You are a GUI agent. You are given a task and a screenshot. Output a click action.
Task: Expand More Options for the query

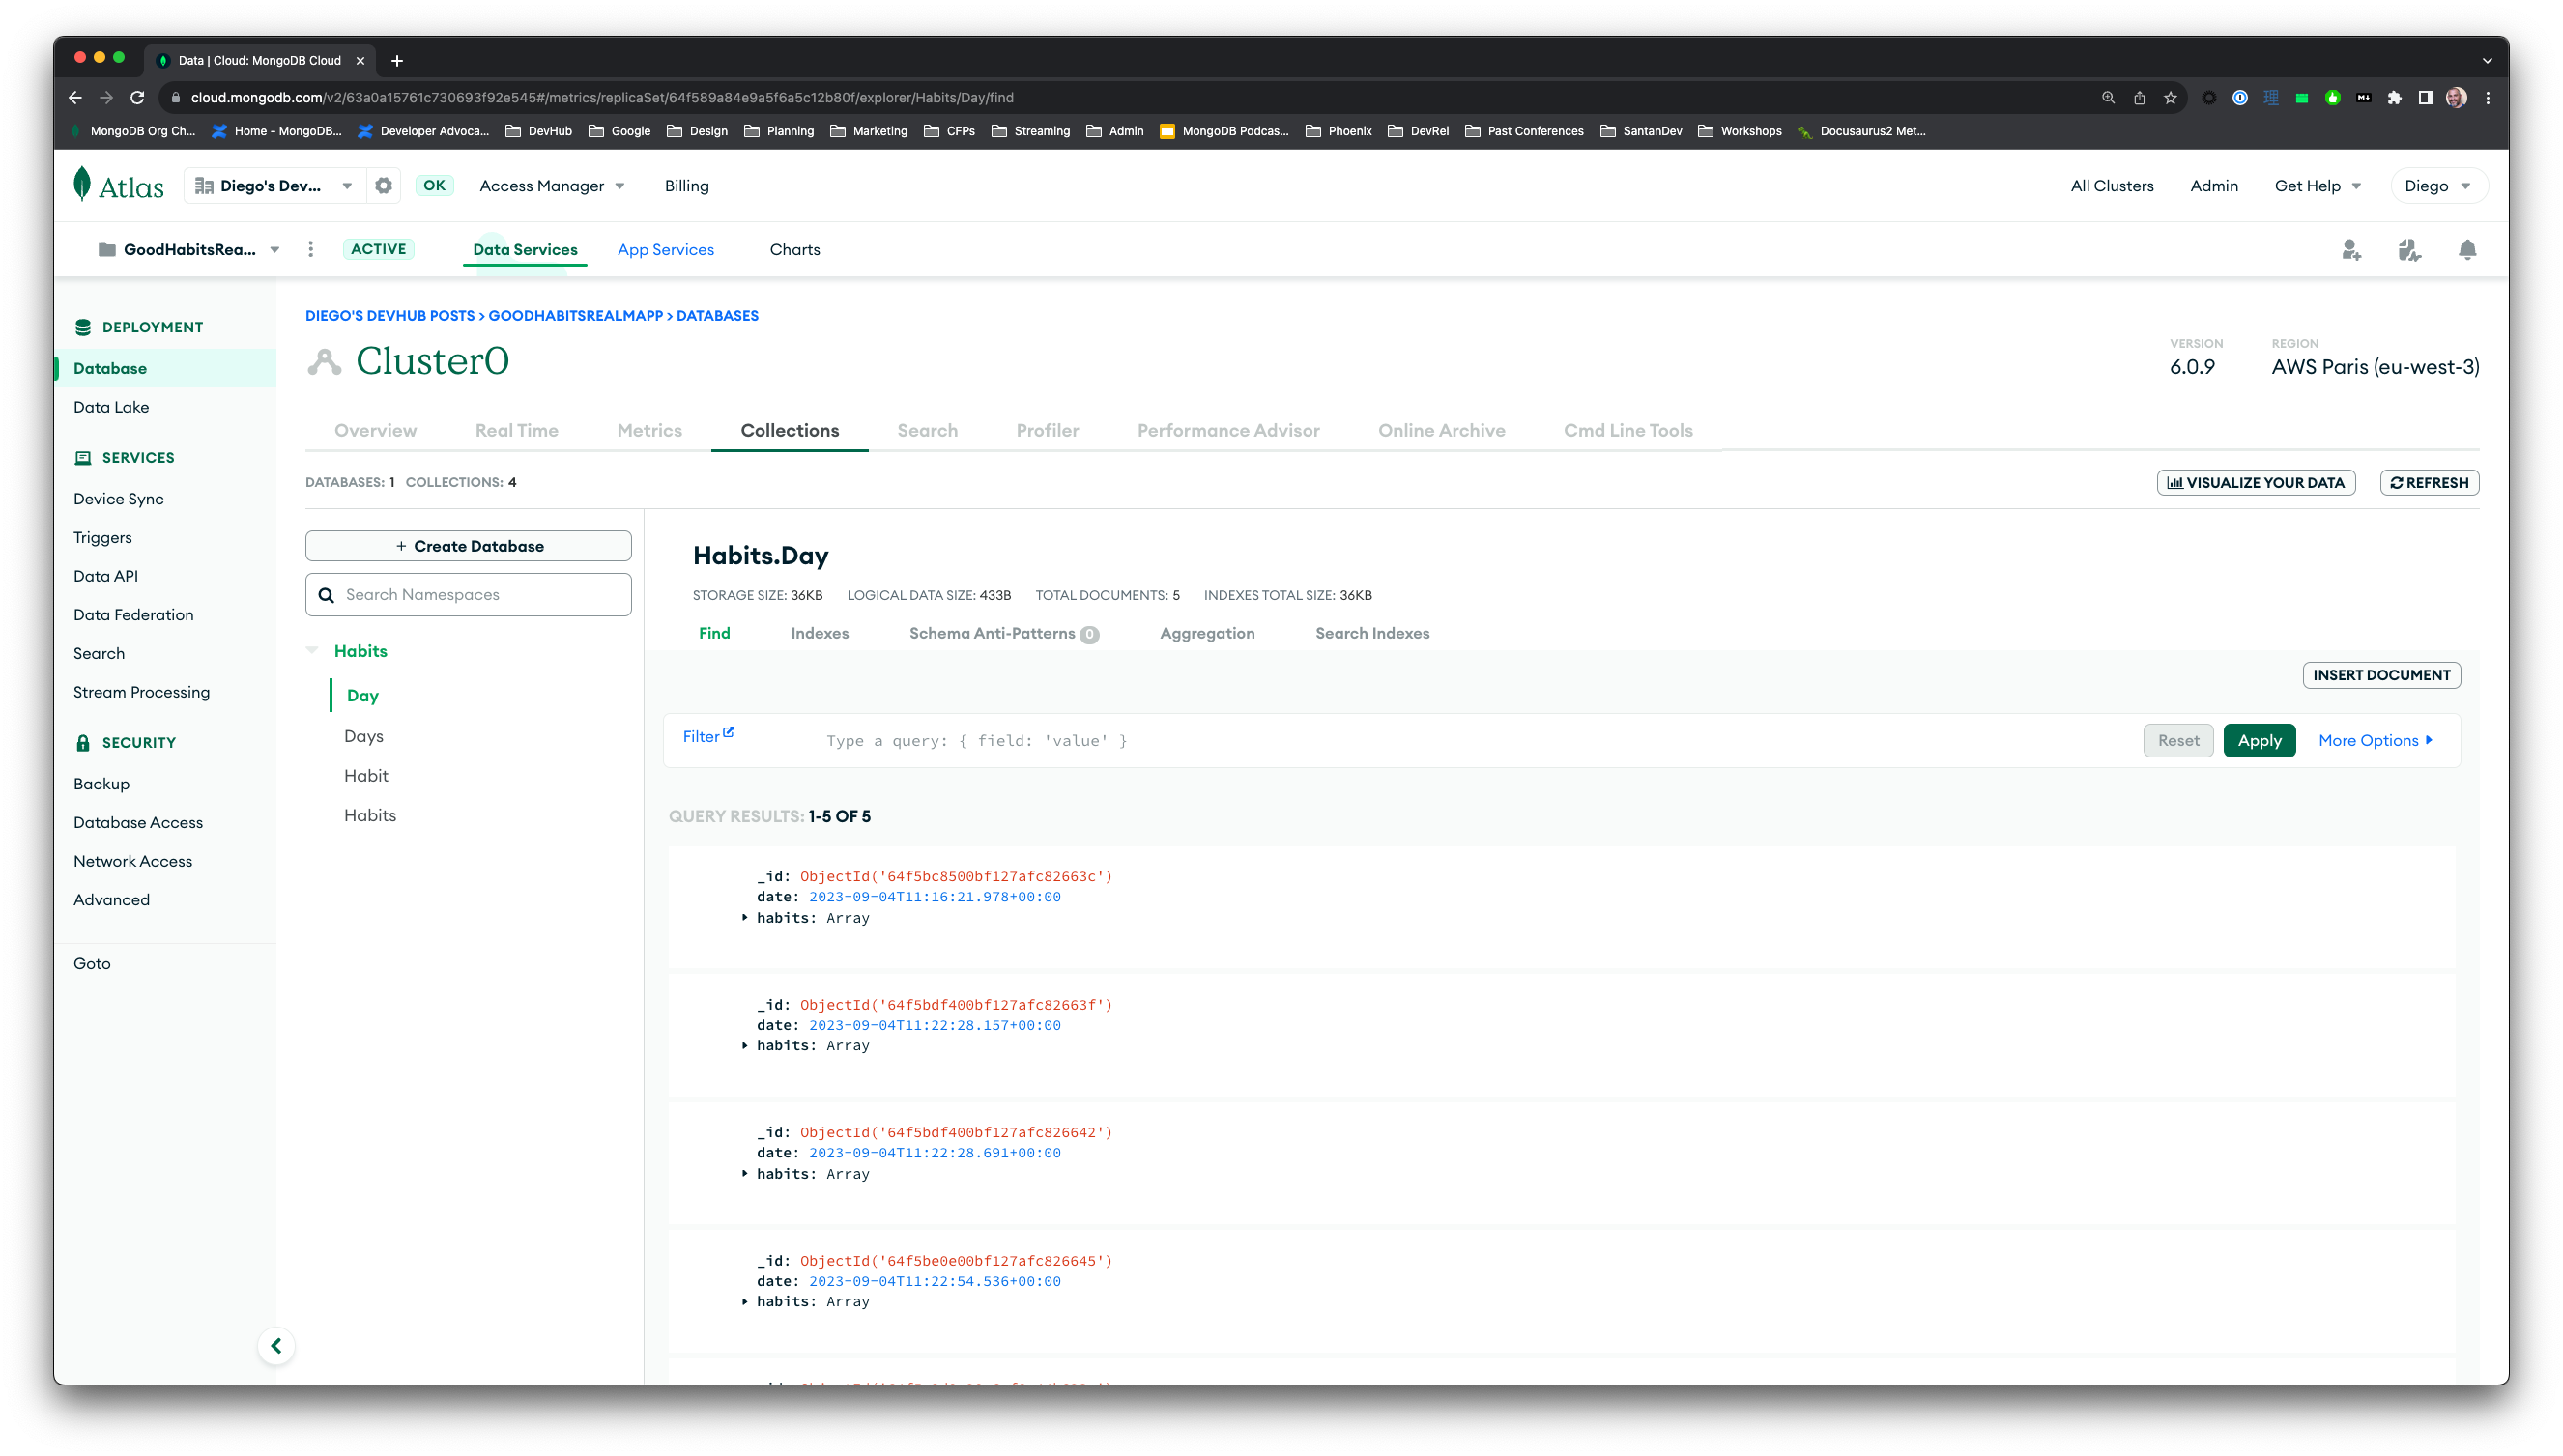2376,740
